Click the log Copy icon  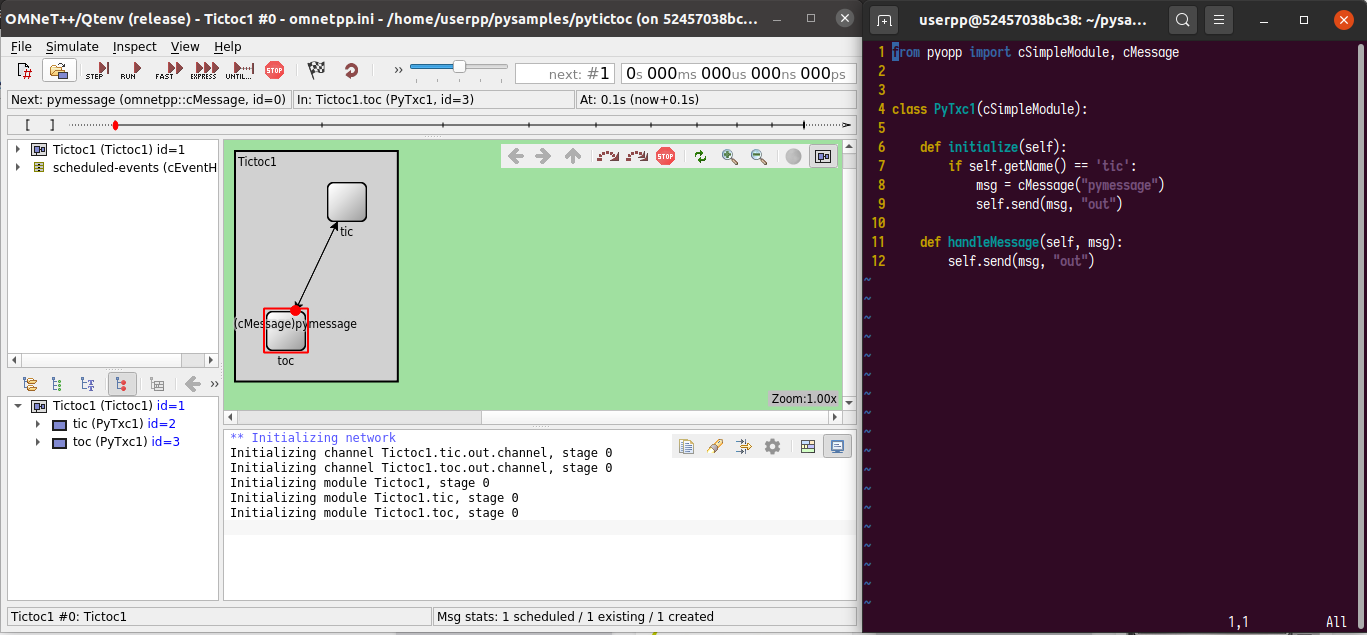[686, 447]
